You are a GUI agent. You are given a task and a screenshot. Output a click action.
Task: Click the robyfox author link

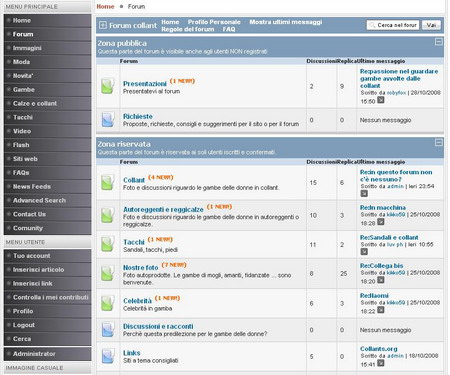pyautogui.click(x=396, y=93)
